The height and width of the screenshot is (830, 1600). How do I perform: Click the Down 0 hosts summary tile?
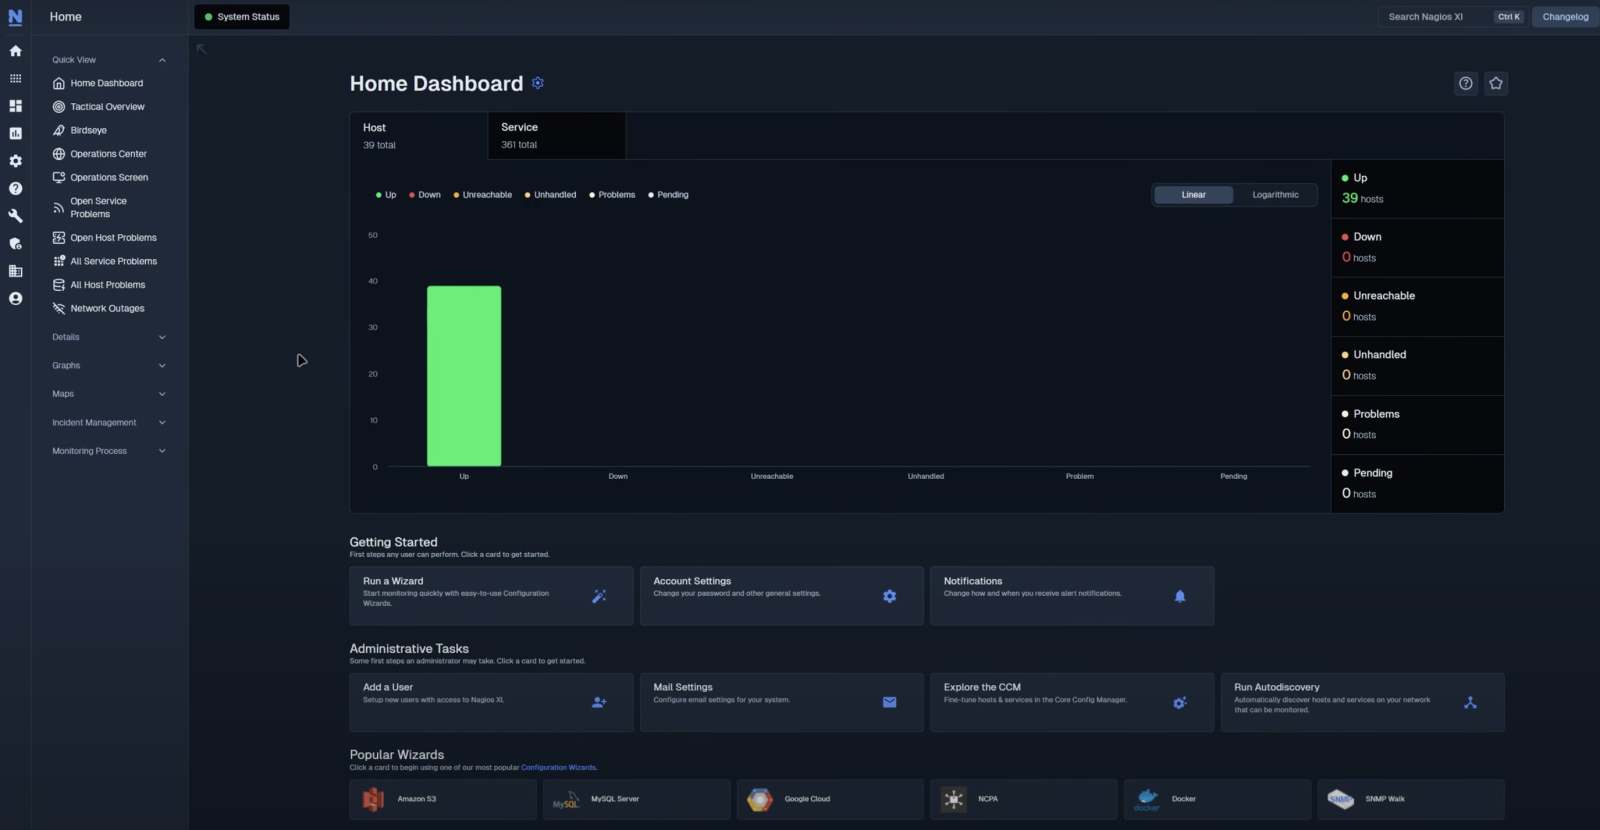(1418, 248)
